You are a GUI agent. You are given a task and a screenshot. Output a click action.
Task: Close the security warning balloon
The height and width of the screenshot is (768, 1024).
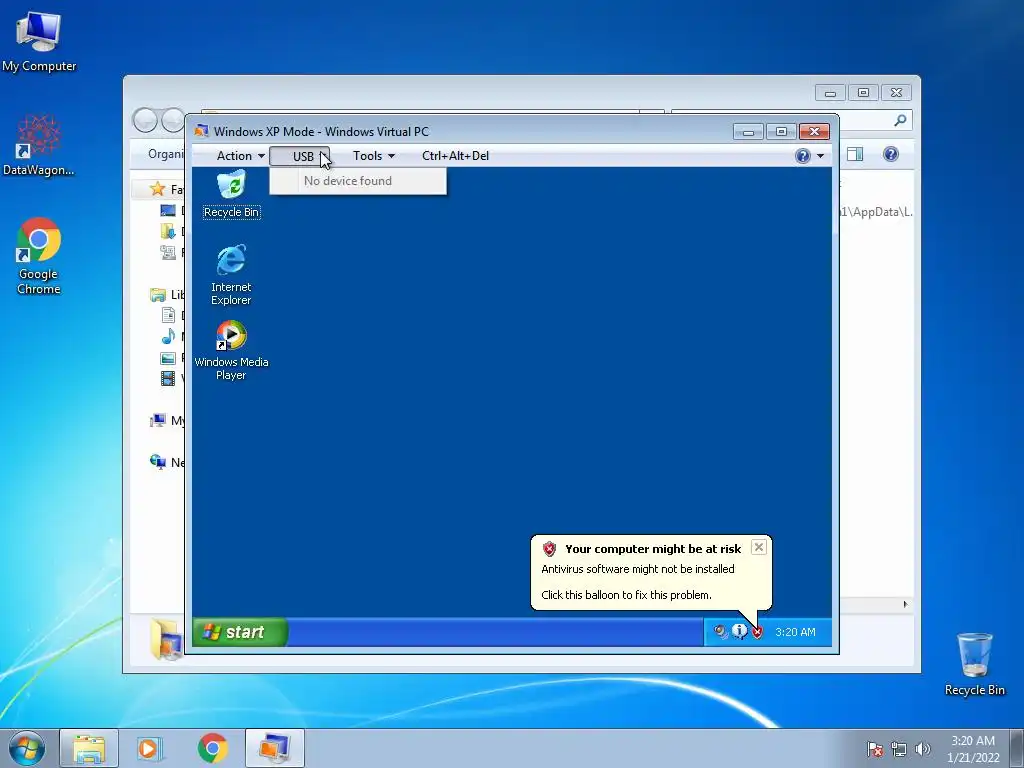click(758, 547)
